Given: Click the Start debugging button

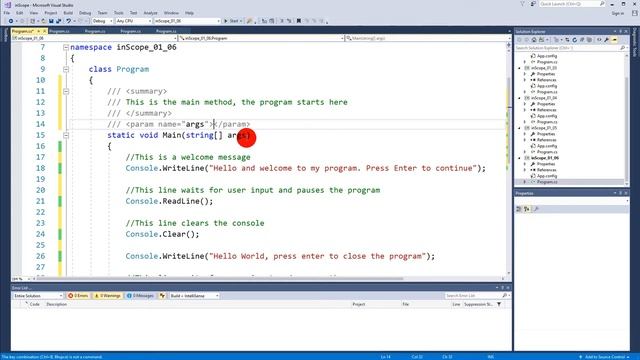Looking at the screenshot, I should click(x=232, y=21).
